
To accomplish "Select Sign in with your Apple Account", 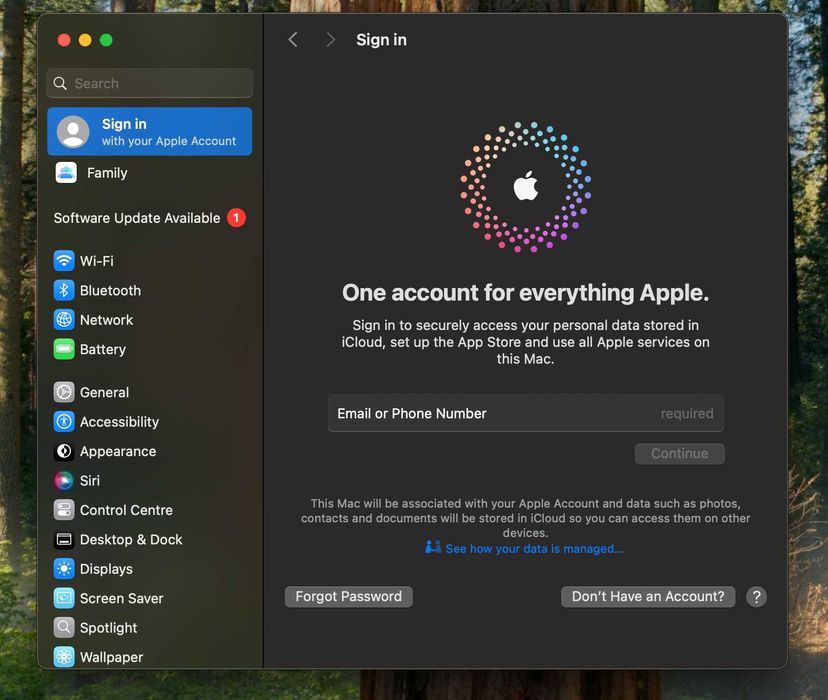I will click(149, 131).
